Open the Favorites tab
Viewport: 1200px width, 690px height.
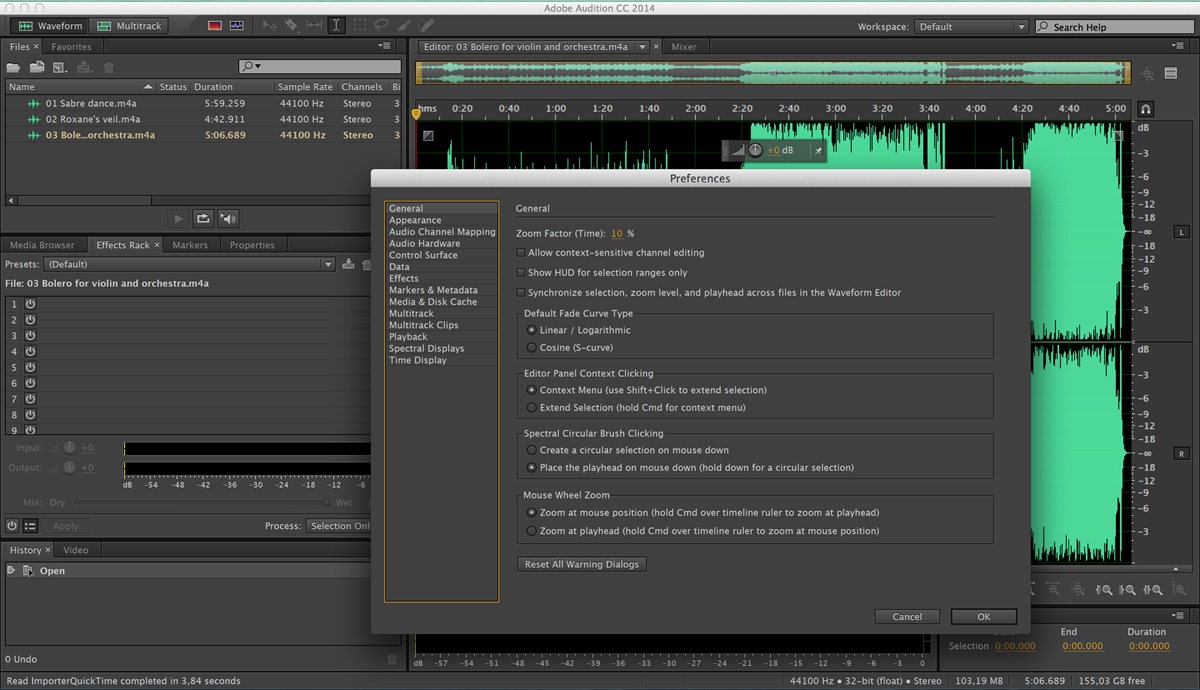pyautogui.click(x=71, y=47)
